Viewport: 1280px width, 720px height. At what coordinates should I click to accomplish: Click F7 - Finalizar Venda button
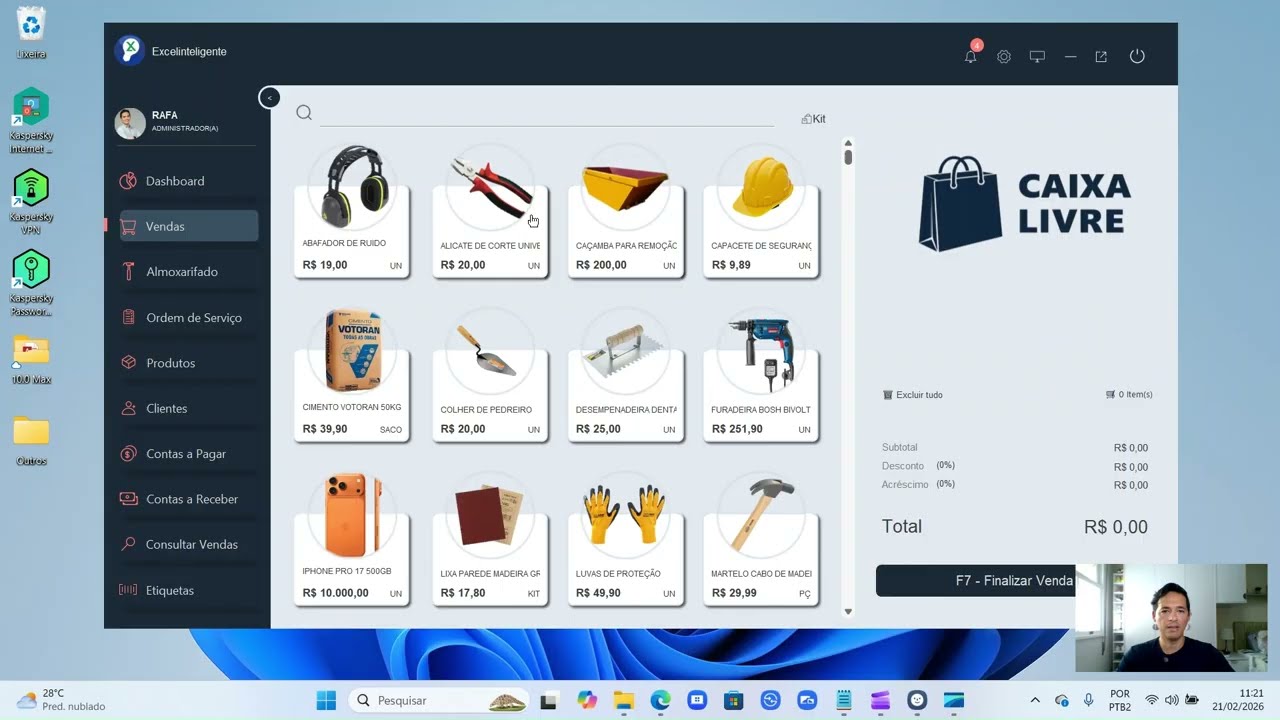tap(1014, 581)
